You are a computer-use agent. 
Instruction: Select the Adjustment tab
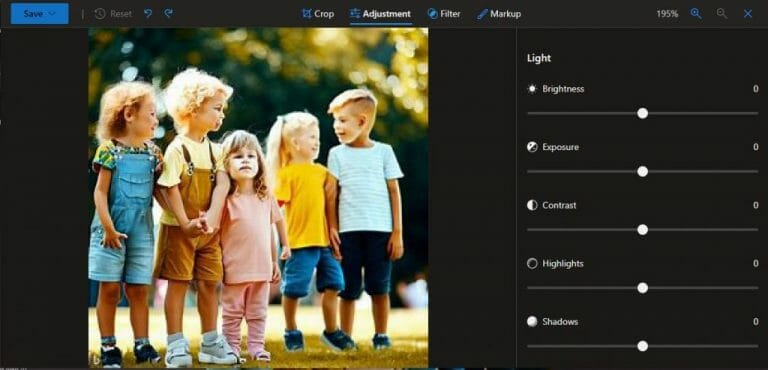381,14
